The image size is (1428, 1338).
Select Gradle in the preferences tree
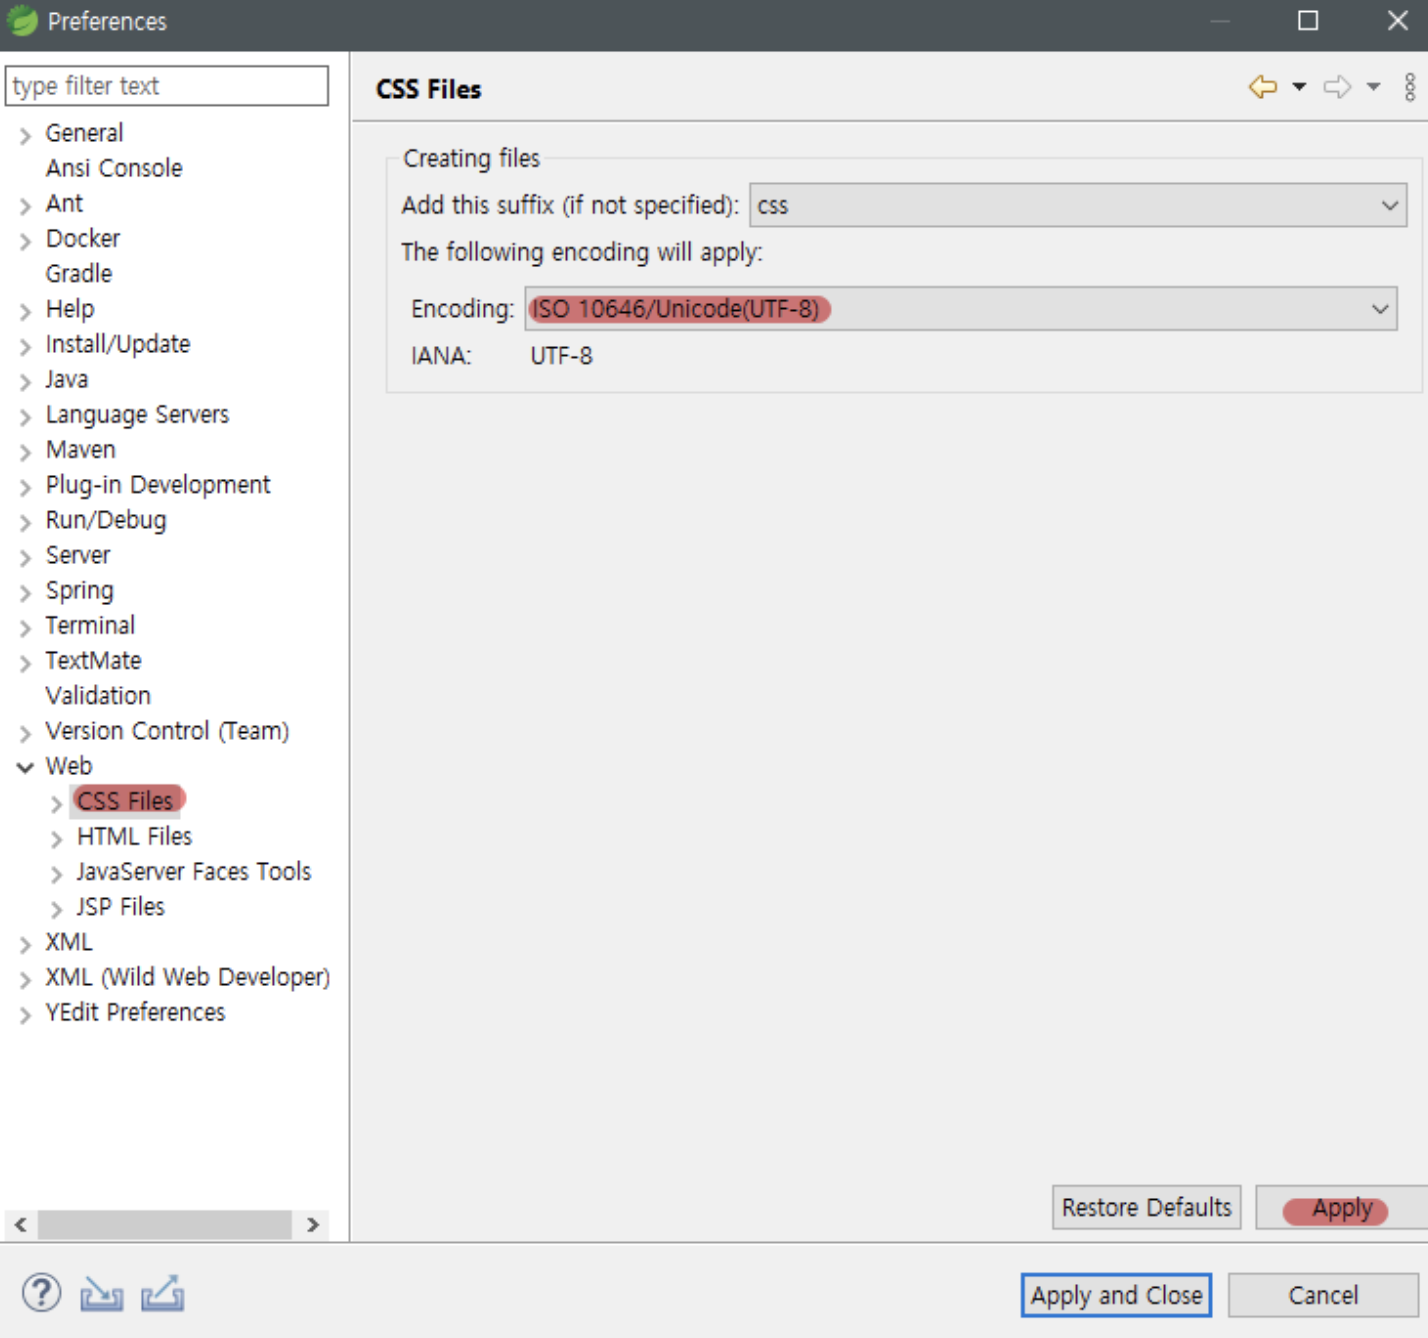pyautogui.click(x=79, y=273)
